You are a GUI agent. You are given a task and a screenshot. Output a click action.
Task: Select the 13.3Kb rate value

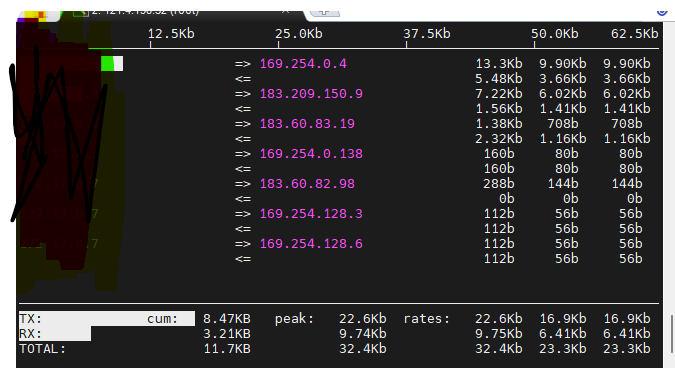pyautogui.click(x=499, y=64)
